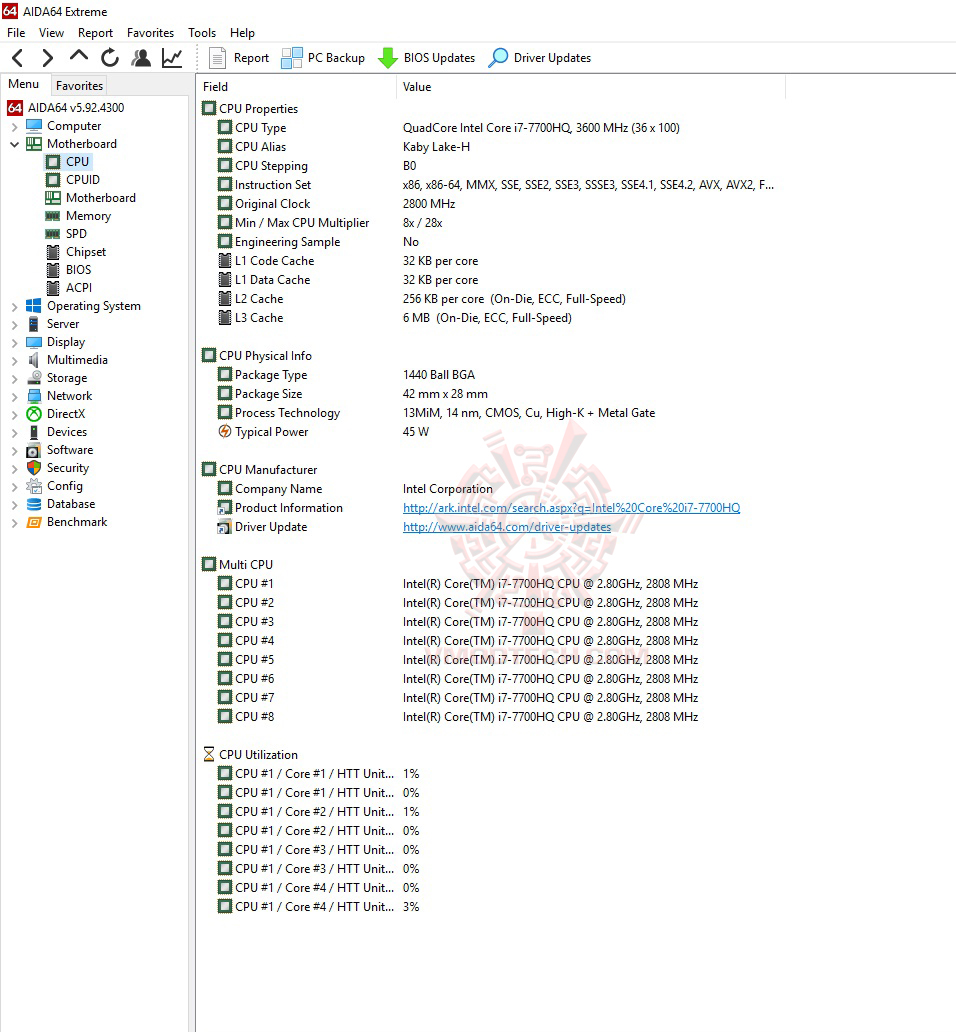Open the Tools menu

tap(202, 33)
